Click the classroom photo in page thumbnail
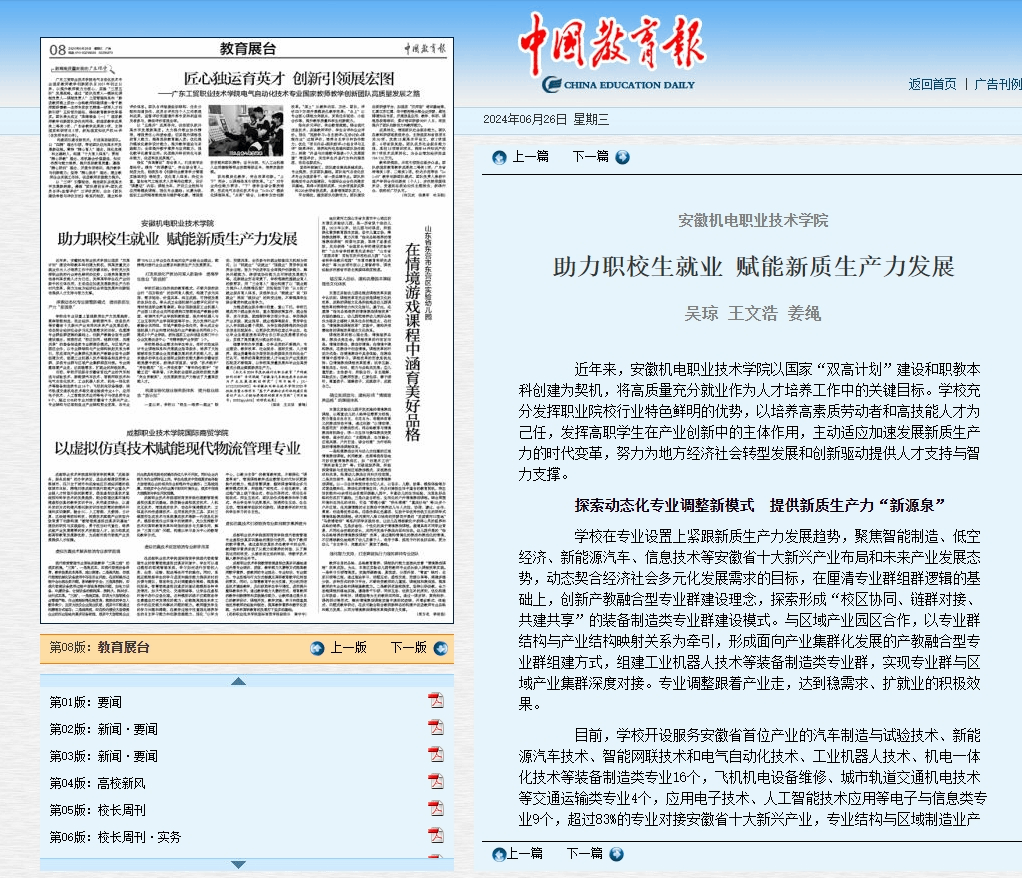The height and width of the screenshot is (878, 1022). click(246, 130)
